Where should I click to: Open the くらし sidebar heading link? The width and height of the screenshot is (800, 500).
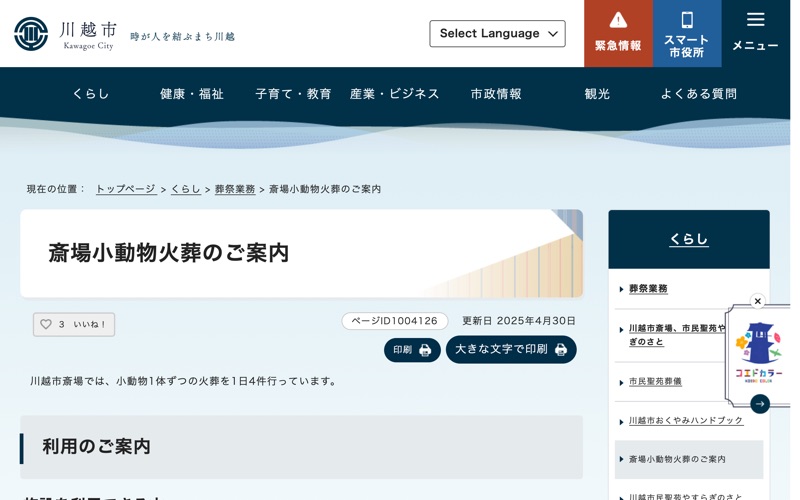coord(689,239)
